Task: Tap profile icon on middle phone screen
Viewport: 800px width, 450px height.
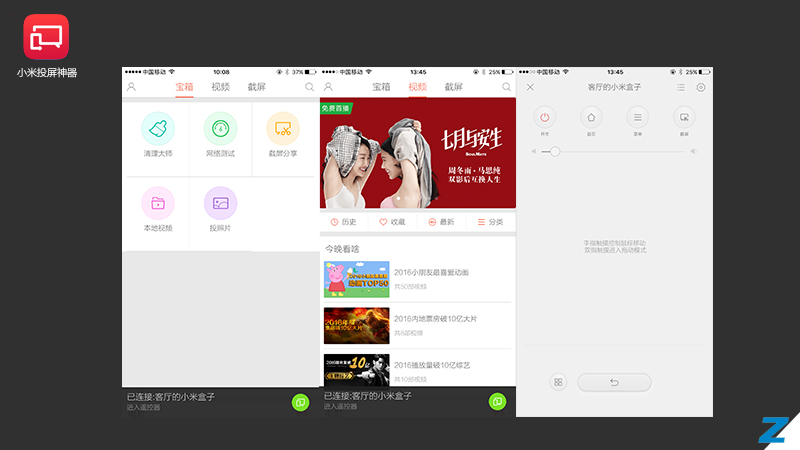Action: coord(328,87)
